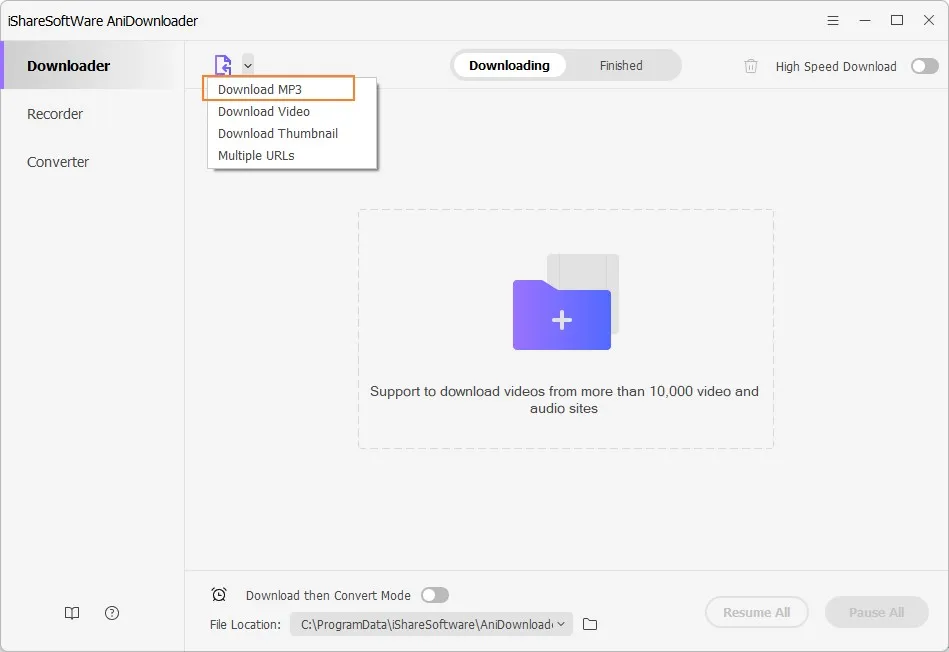Image resolution: width=949 pixels, height=652 pixels.
Task: Click the 'Support to download videos' text
Action: (564, 400)
